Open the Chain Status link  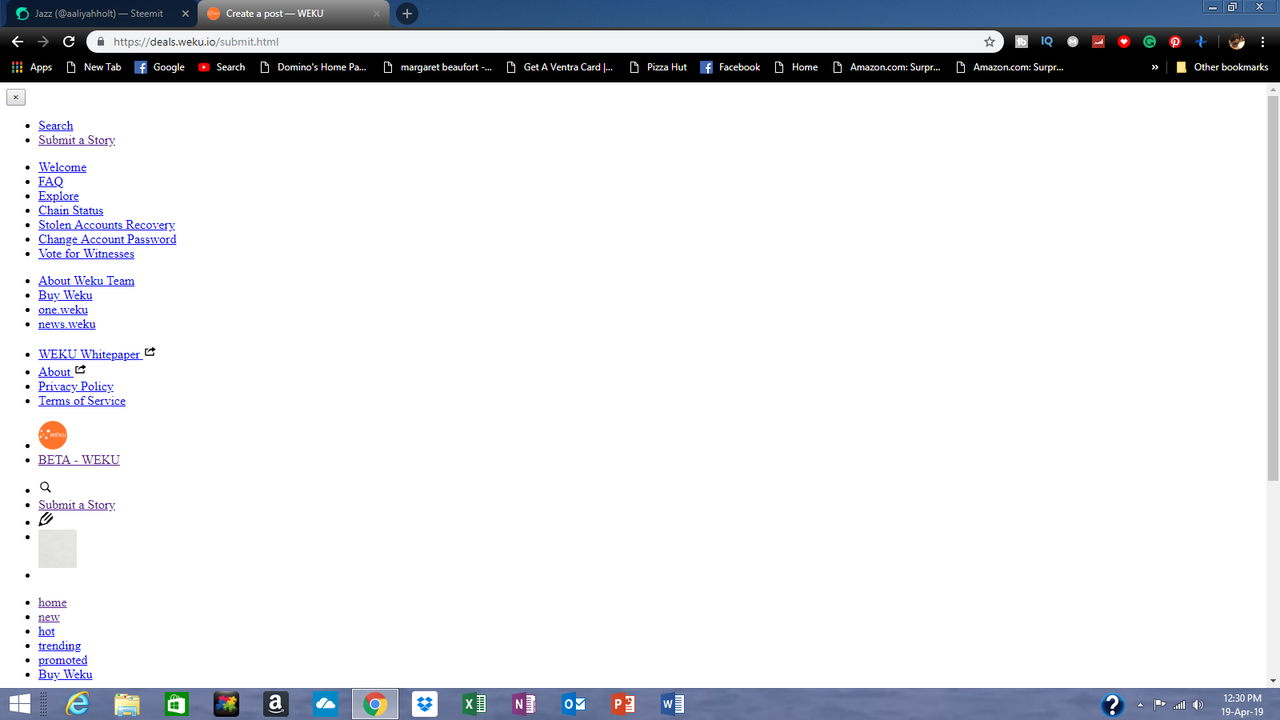click(x=71, y=210)
